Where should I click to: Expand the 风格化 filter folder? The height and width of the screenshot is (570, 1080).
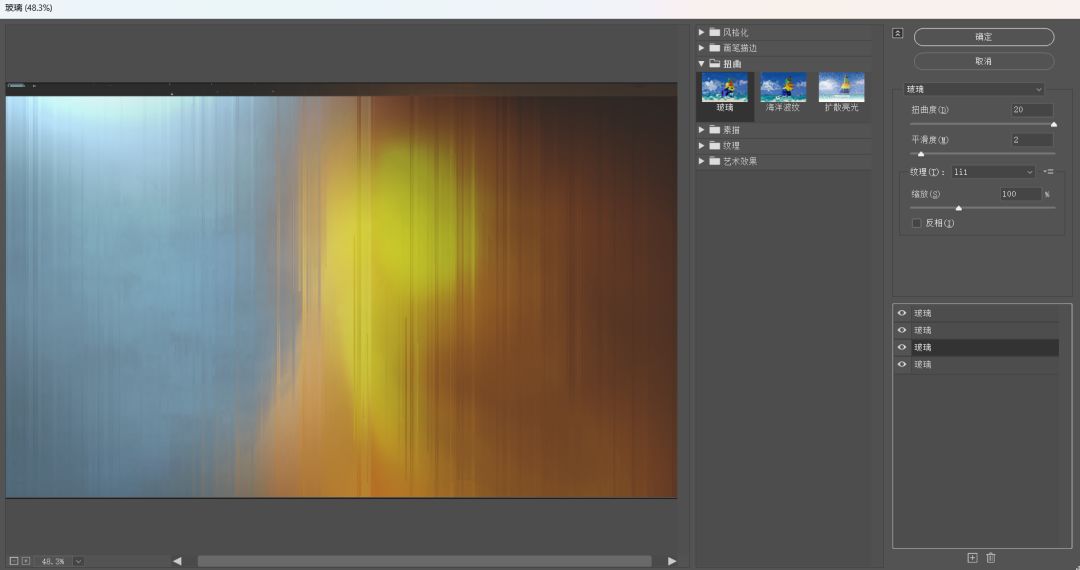(702, 32)
